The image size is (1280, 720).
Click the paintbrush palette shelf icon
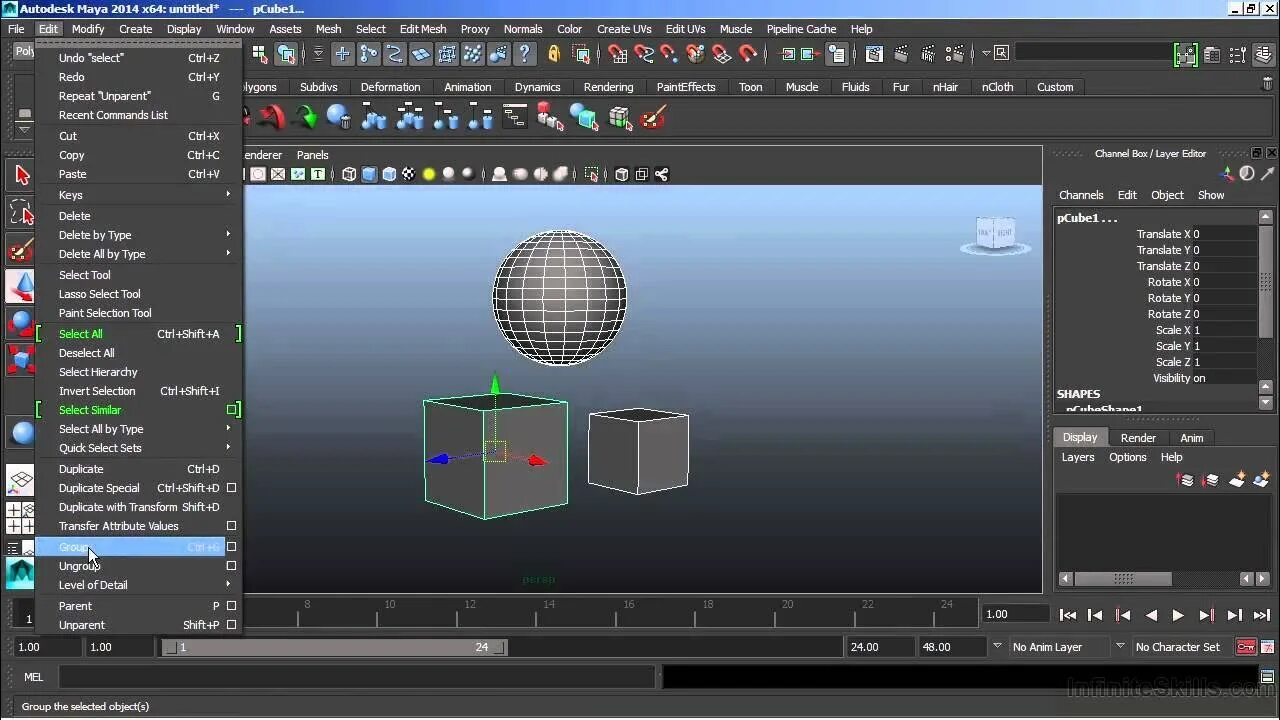653,118
